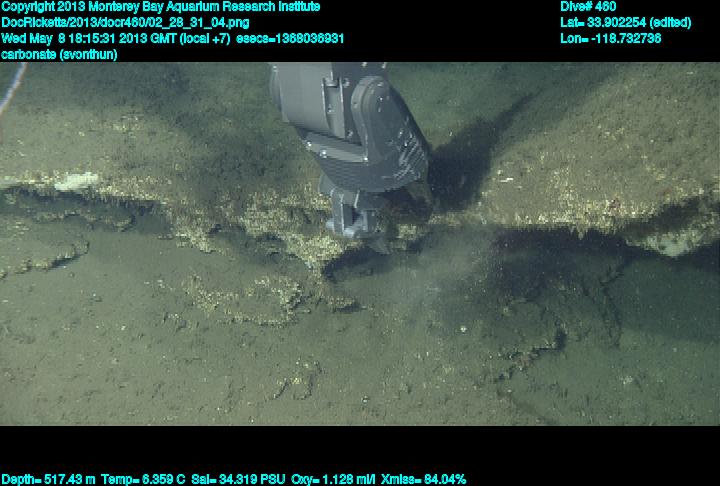The image size is (720, 486).
Task: Click the carbonate (svonthun) annotation label
Action: pos(60,54)
